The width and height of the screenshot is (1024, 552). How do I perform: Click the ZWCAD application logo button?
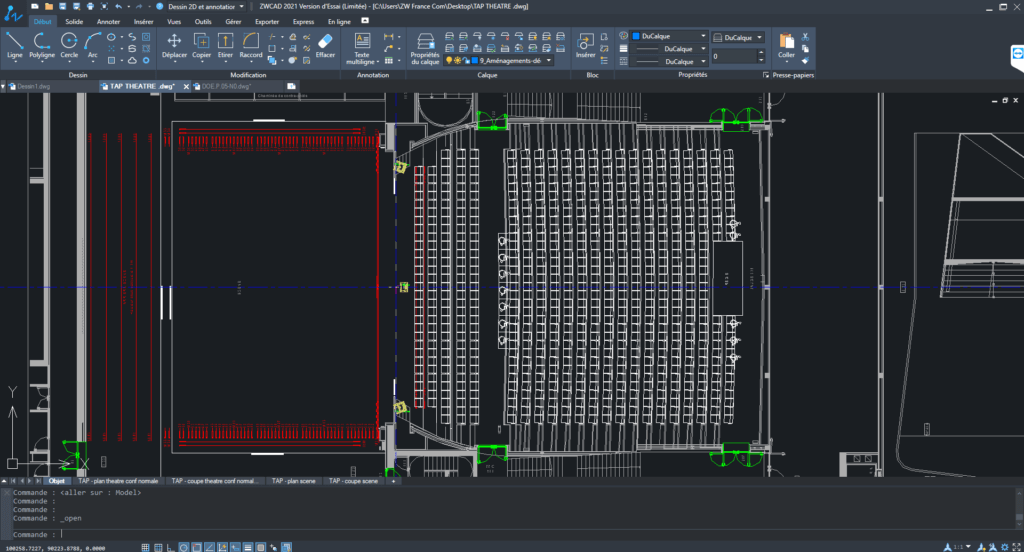tap(13, 12)
